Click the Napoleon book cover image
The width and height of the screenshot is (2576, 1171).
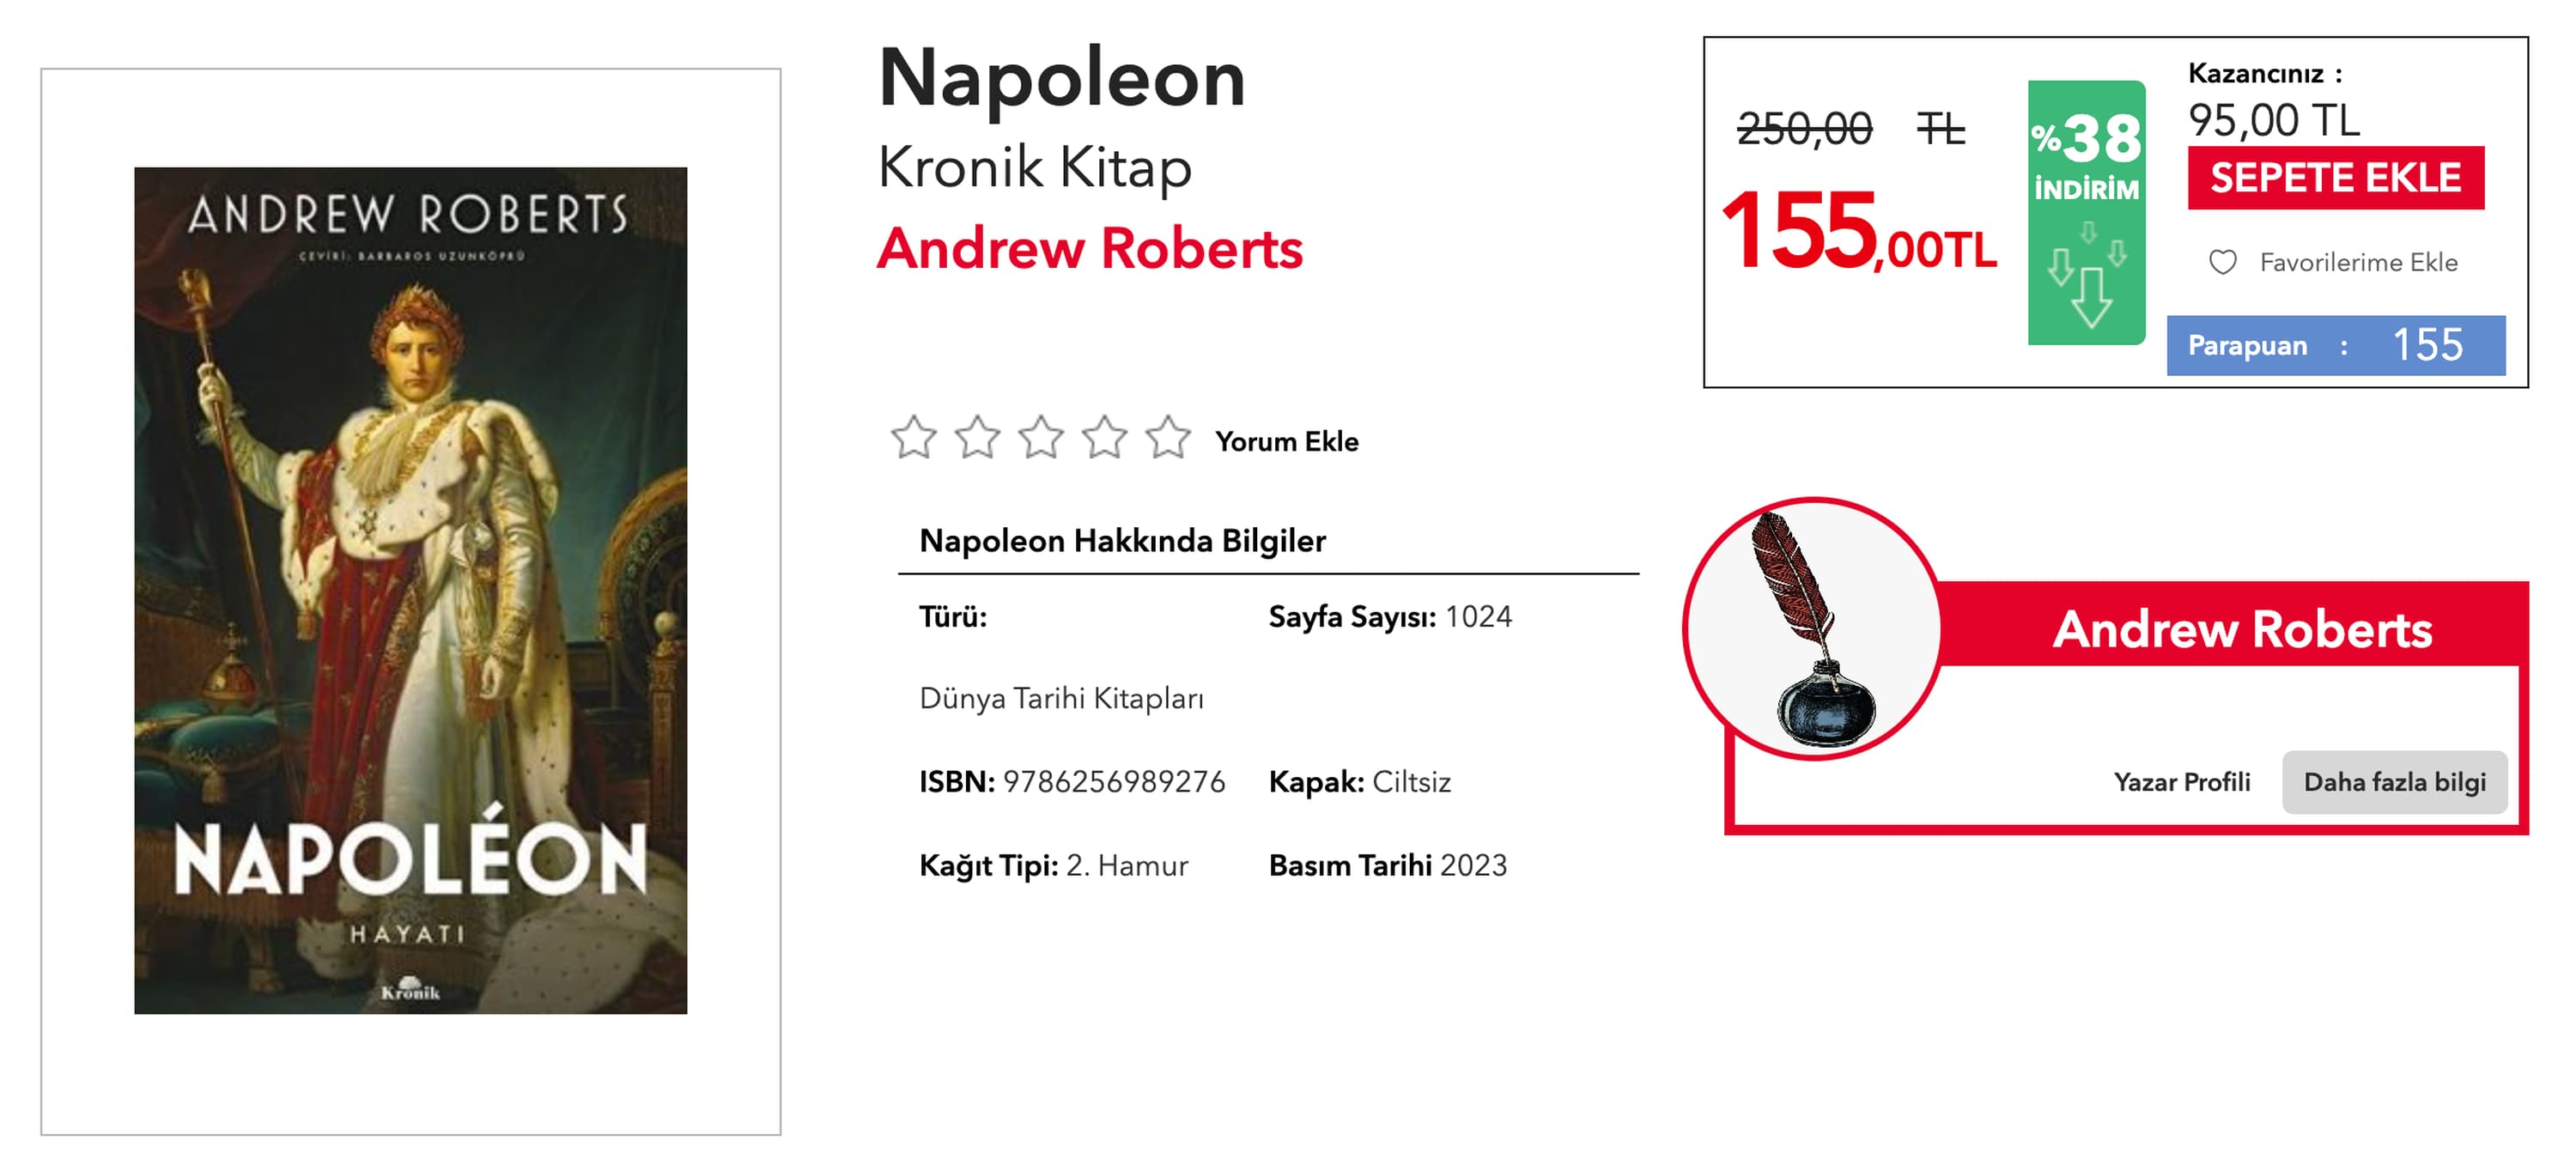coord(410,590)
